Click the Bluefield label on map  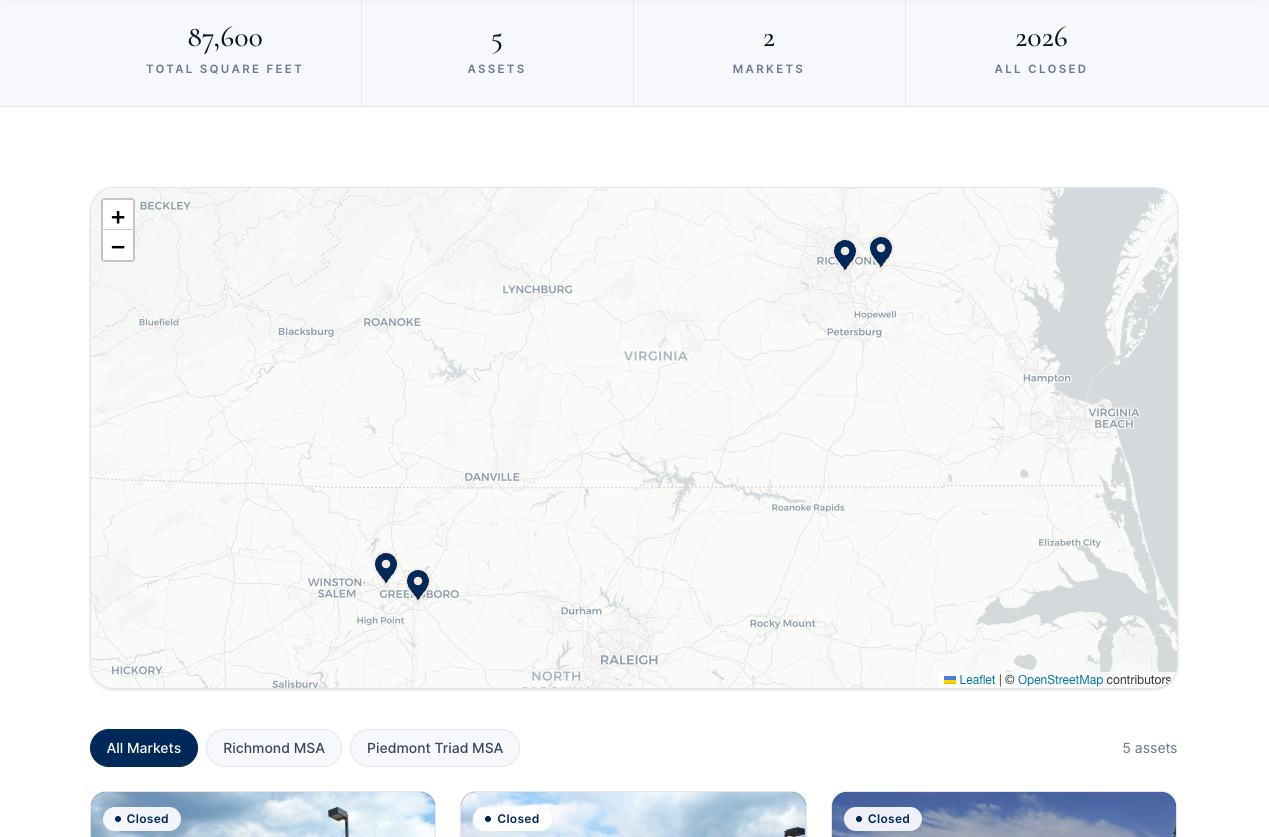coord(159,322)
